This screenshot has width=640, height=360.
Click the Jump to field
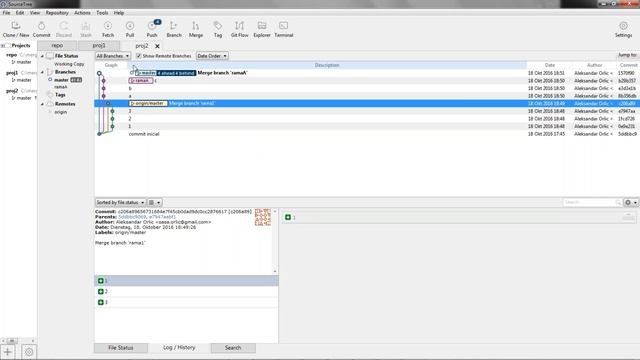tap(627, 55)
